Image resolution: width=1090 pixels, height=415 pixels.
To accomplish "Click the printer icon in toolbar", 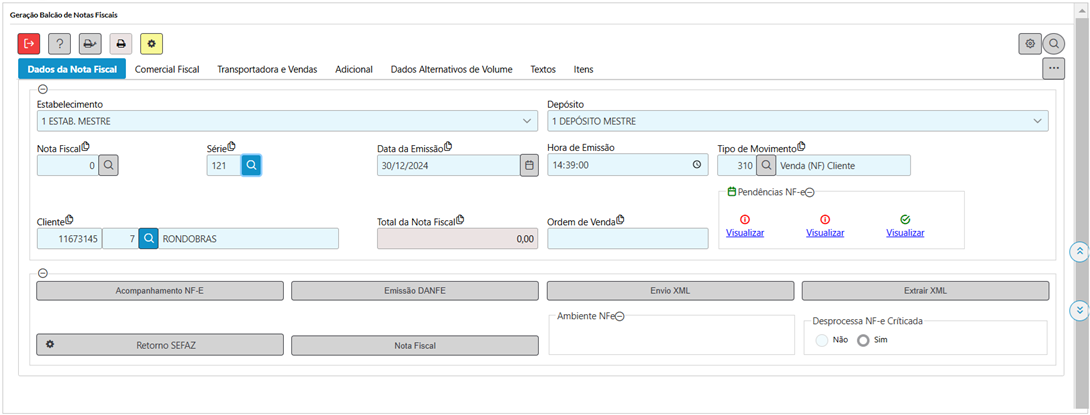I will (120, 44).
